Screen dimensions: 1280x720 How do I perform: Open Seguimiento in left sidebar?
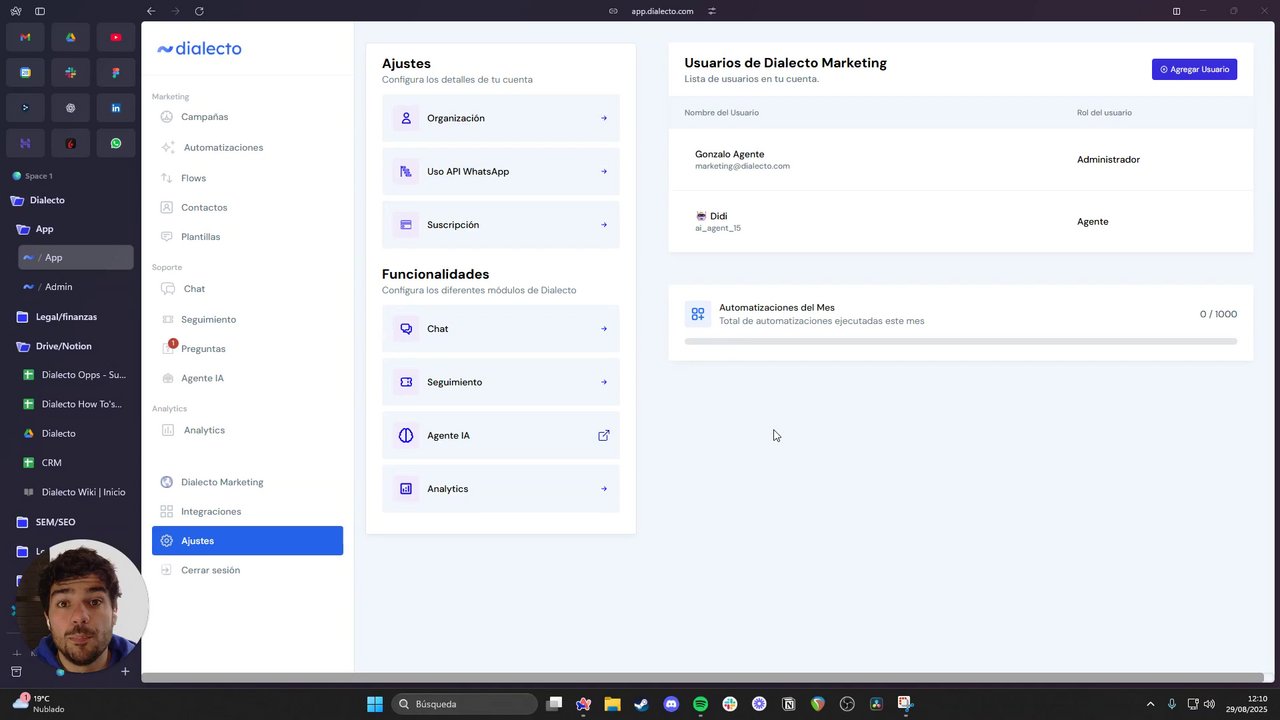pyautogui.click(x=208, y=319)
